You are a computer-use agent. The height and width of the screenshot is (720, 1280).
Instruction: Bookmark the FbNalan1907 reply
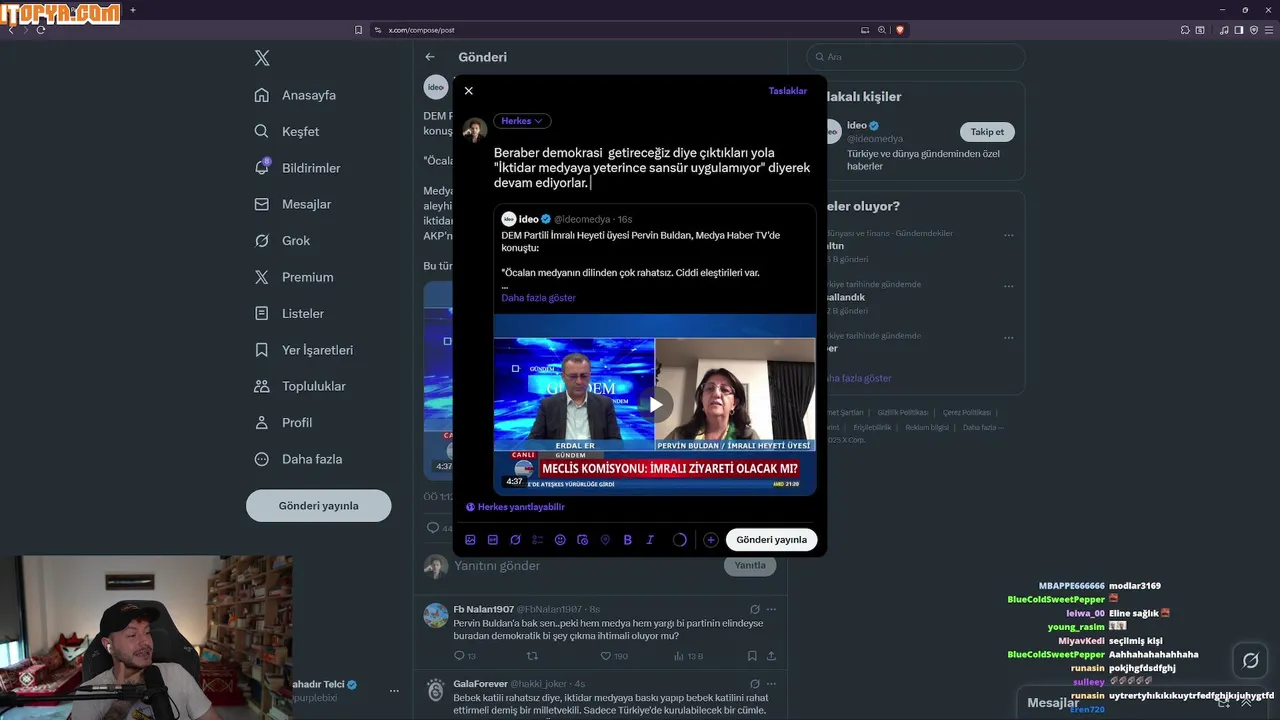click(752, 656)
